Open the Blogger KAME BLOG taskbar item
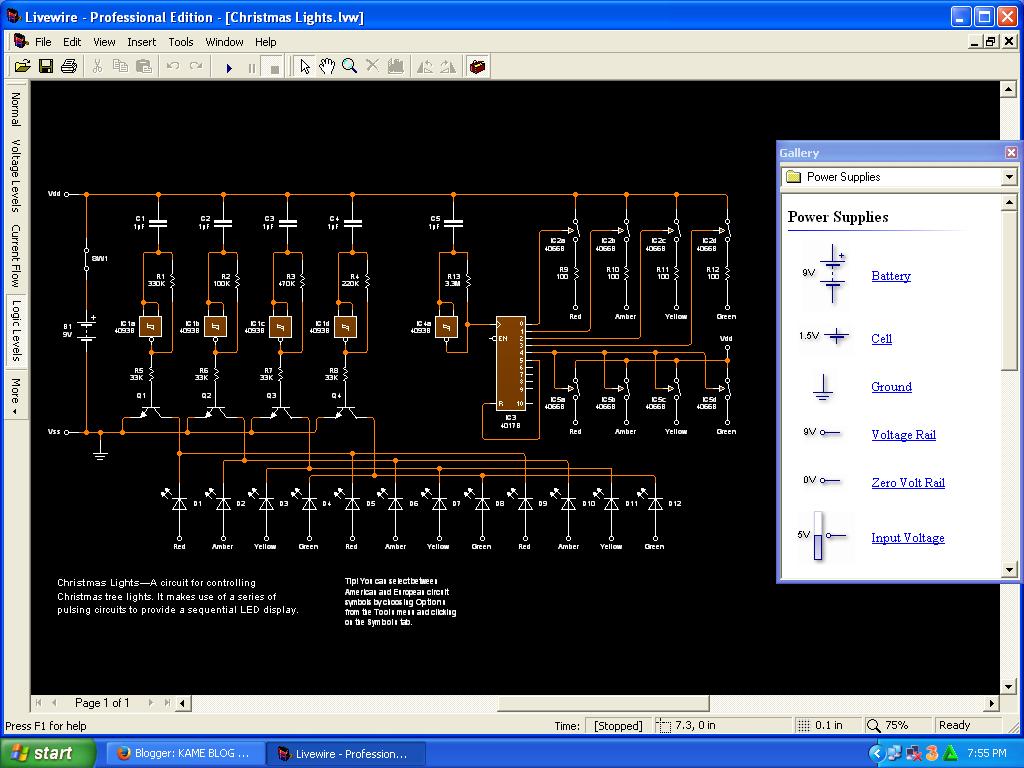 184,752
